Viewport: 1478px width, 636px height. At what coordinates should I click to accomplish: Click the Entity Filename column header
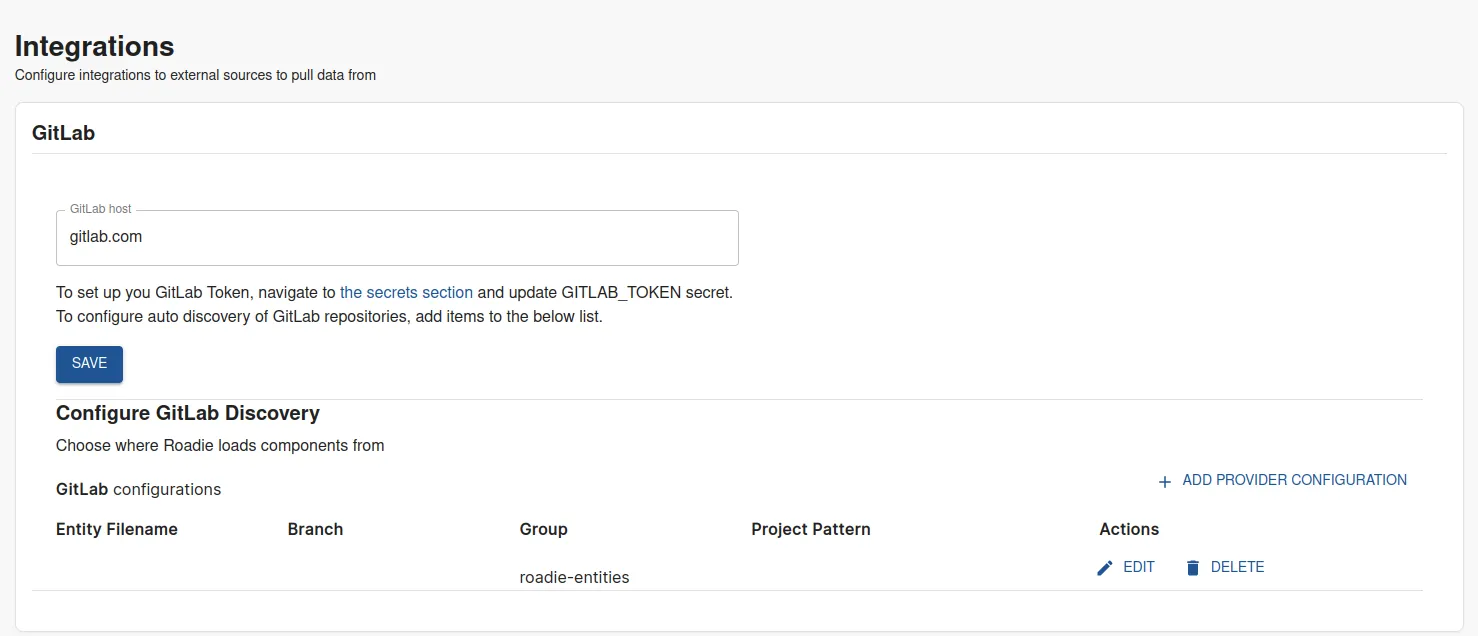(x=116, y=529)
